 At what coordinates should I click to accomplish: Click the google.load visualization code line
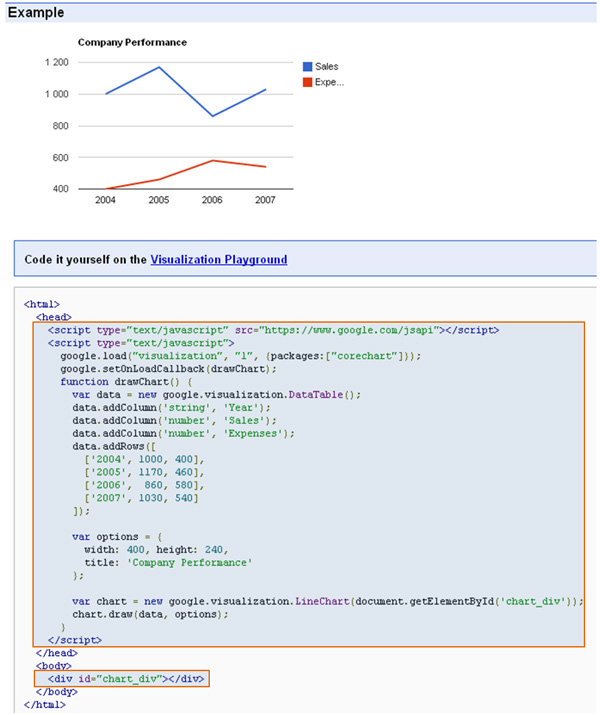[x=240, y=356]
